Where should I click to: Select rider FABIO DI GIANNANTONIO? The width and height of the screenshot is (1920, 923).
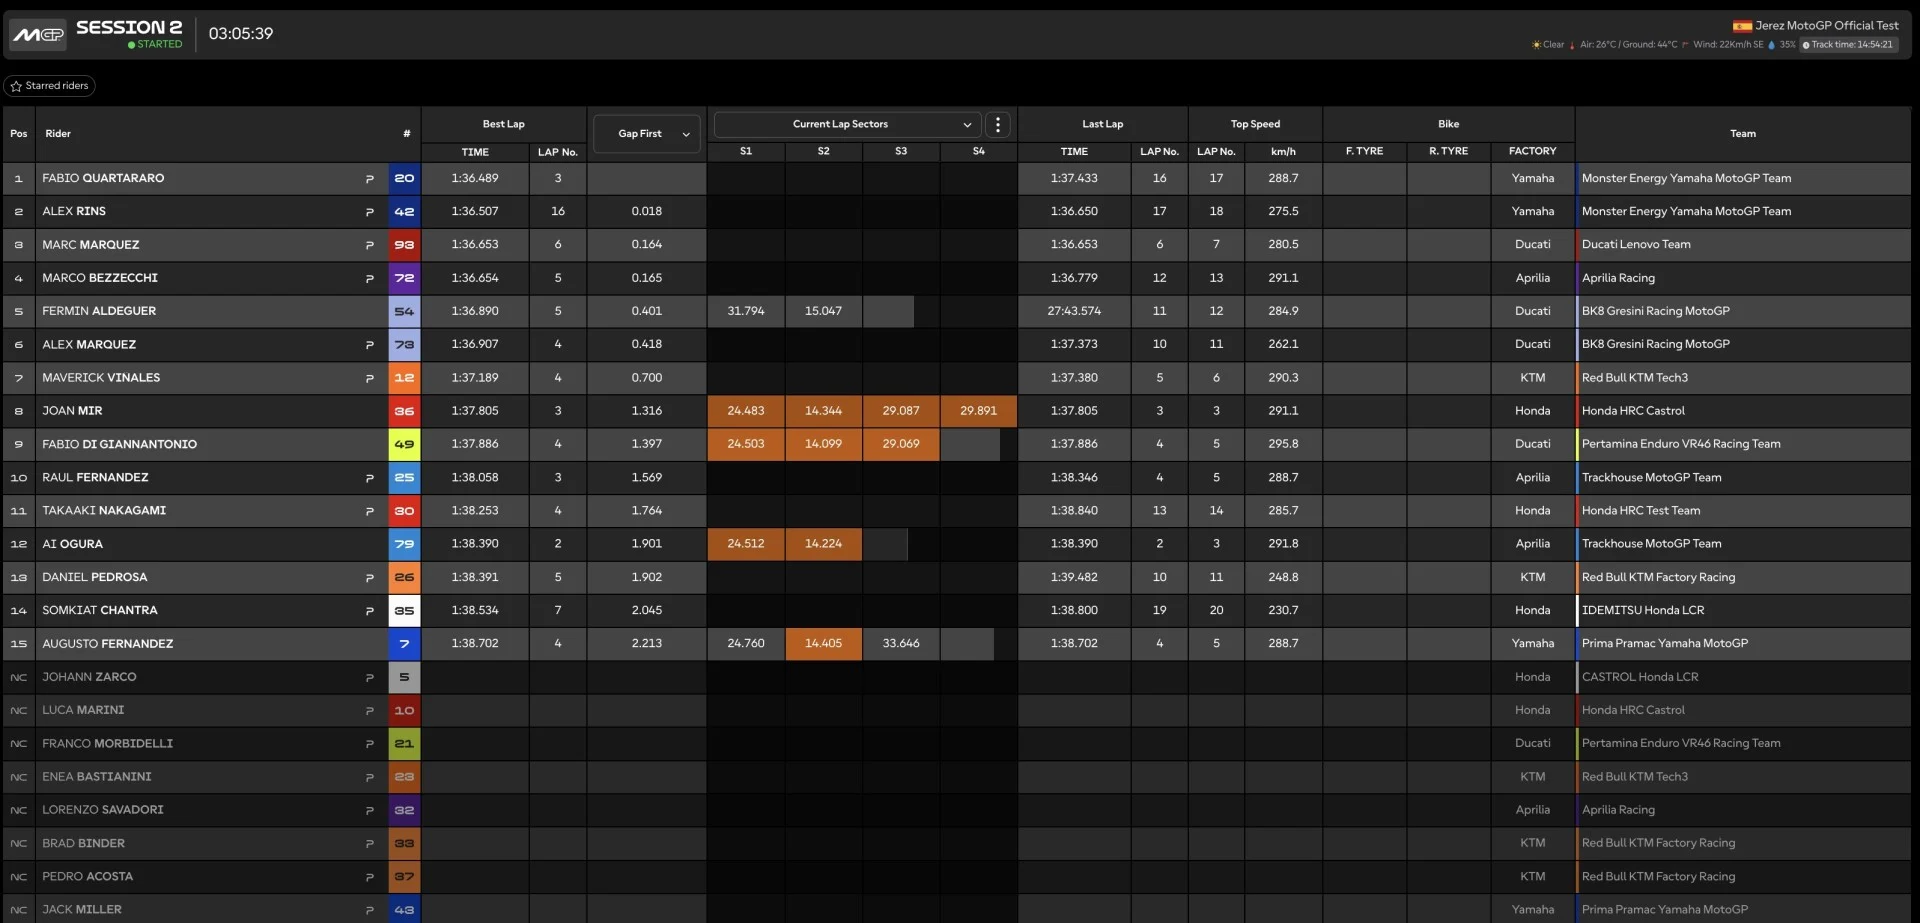click(119, 444)
